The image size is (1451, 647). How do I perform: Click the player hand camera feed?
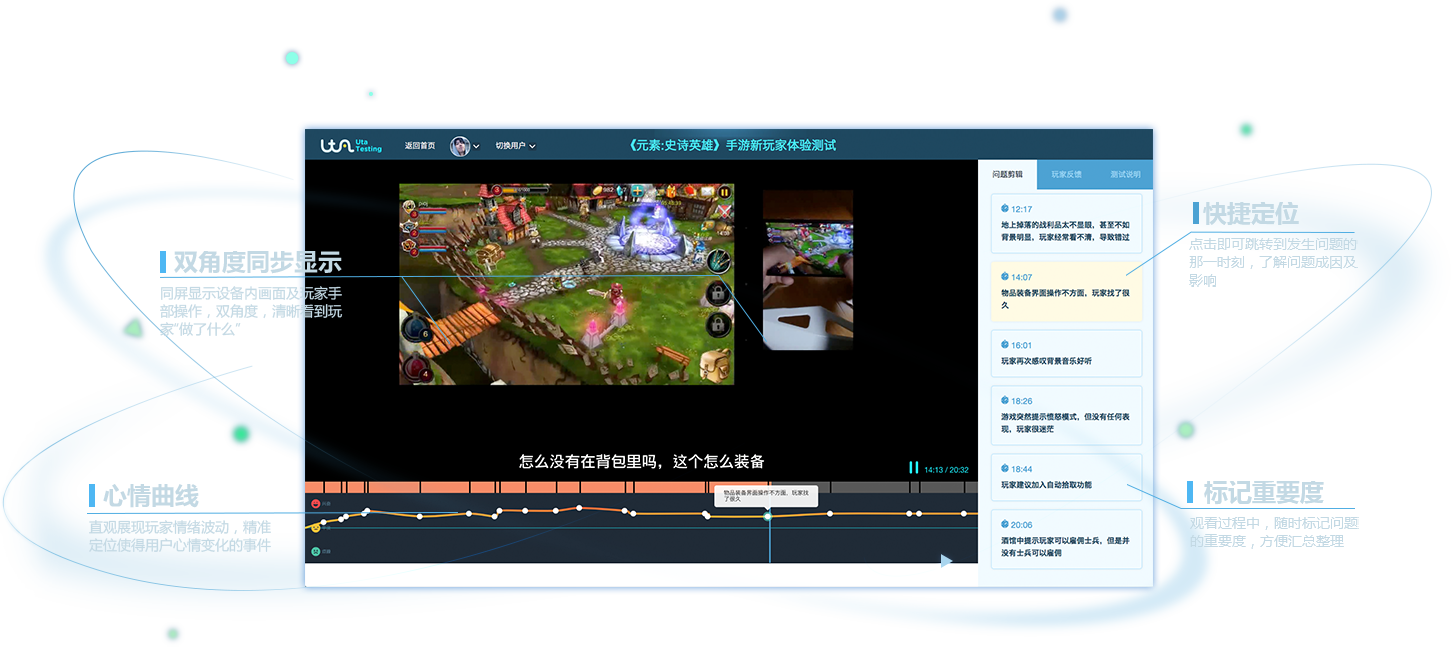point(808,270)
